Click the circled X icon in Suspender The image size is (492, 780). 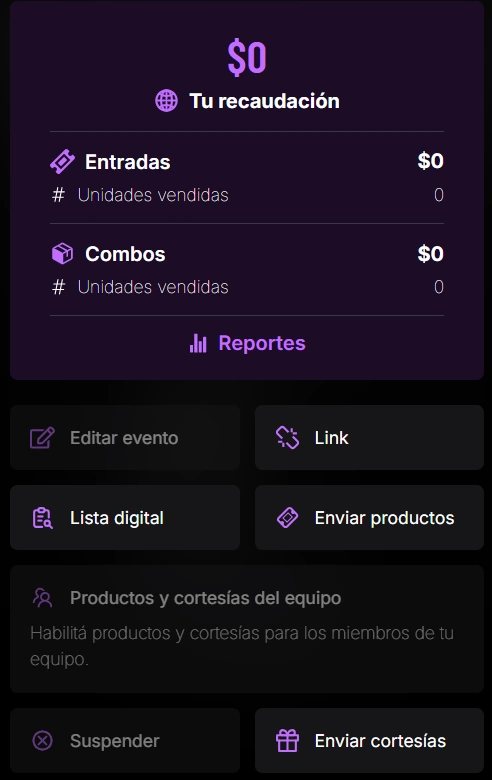tap(42, 741)
